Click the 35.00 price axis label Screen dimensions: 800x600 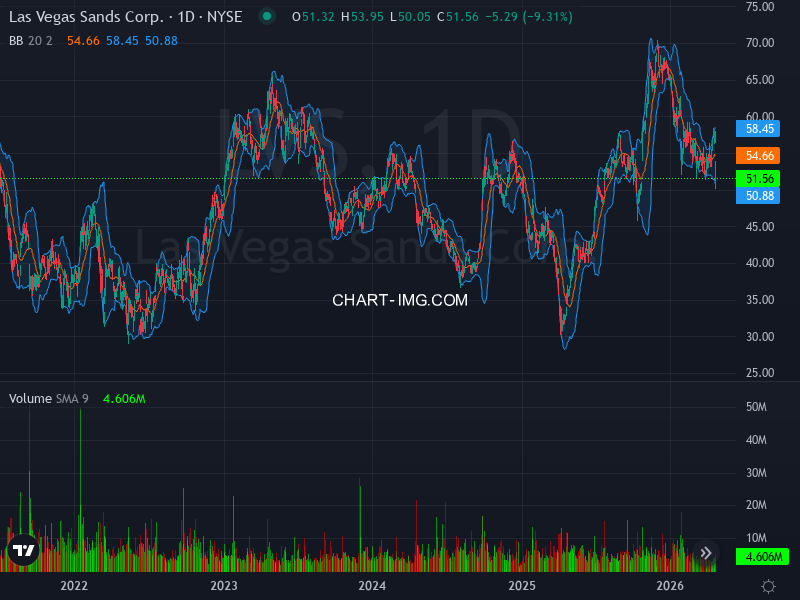[x=760, y=299]
